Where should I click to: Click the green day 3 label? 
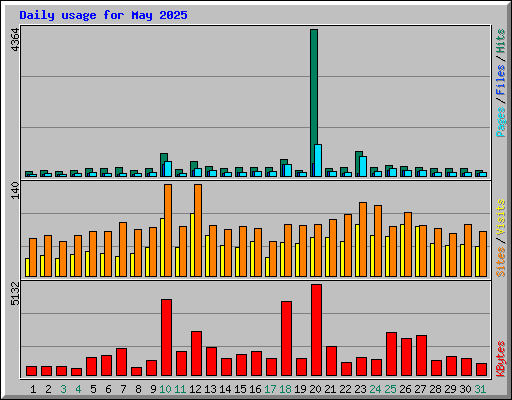pyautogui.click(x=63, y=389)
